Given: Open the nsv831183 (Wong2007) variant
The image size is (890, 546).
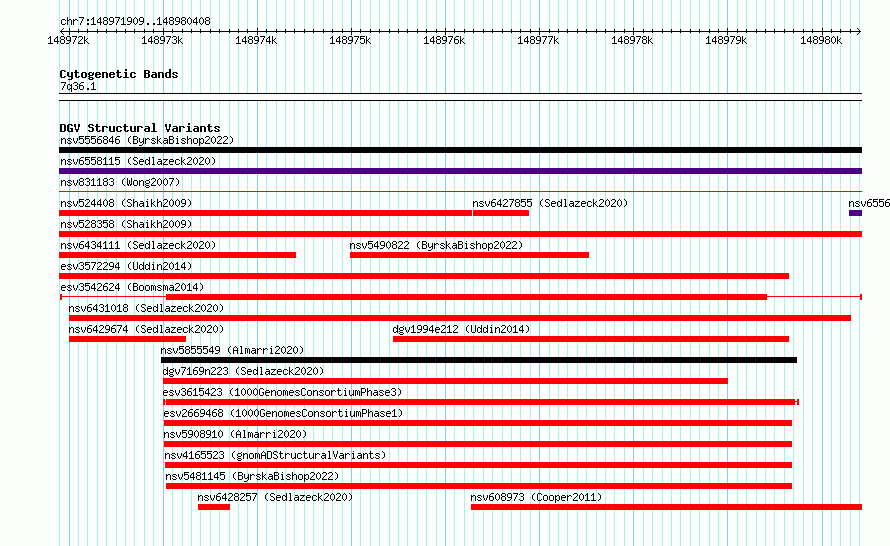Looking at the screenshot, I should pyautogui.click(x=120, y=182).
